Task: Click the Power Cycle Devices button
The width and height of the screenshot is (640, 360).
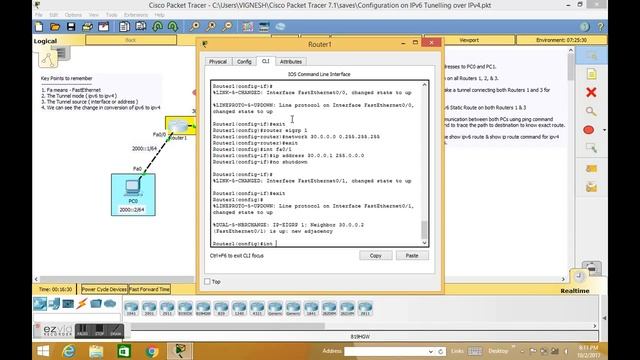Action: click(x=104, y=289)
